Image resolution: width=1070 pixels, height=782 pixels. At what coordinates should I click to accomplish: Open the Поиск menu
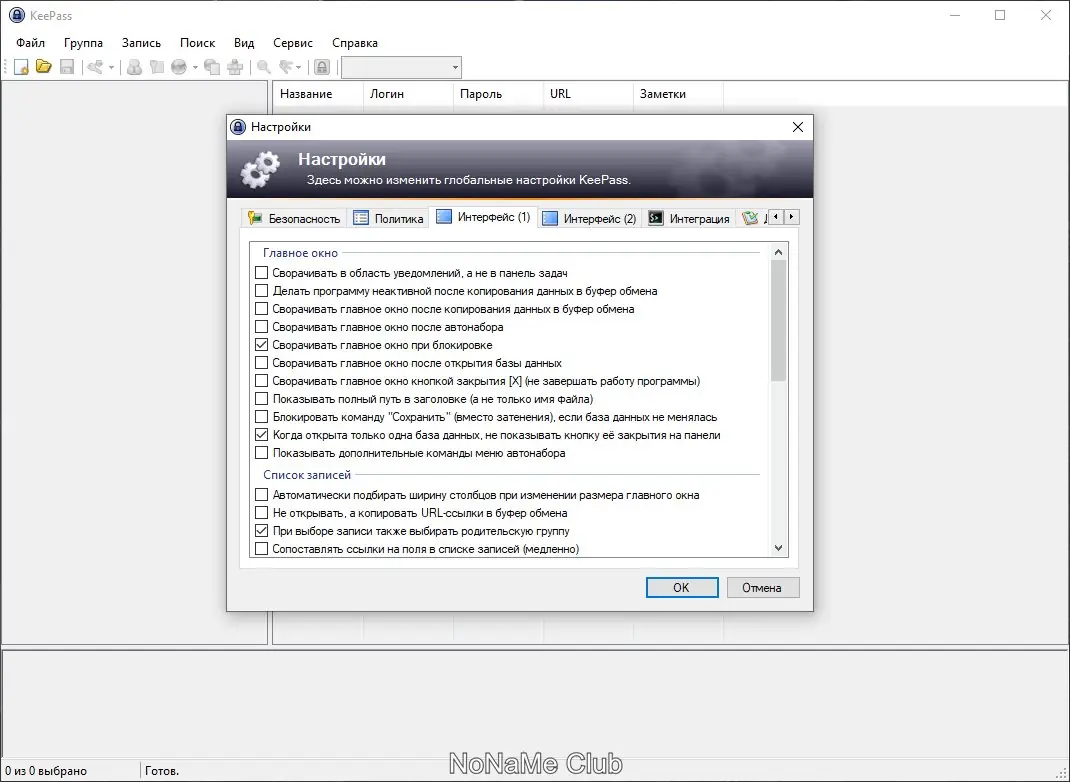click(x=197, y=42)
